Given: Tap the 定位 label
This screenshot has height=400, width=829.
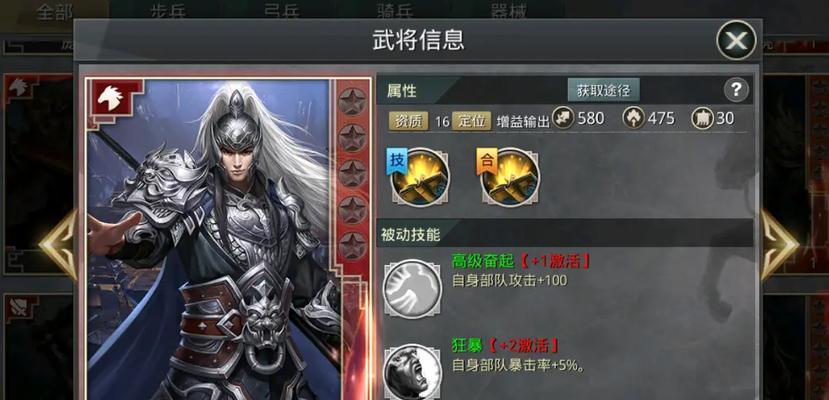Looking at the screenshot, I should pos(472,121).
